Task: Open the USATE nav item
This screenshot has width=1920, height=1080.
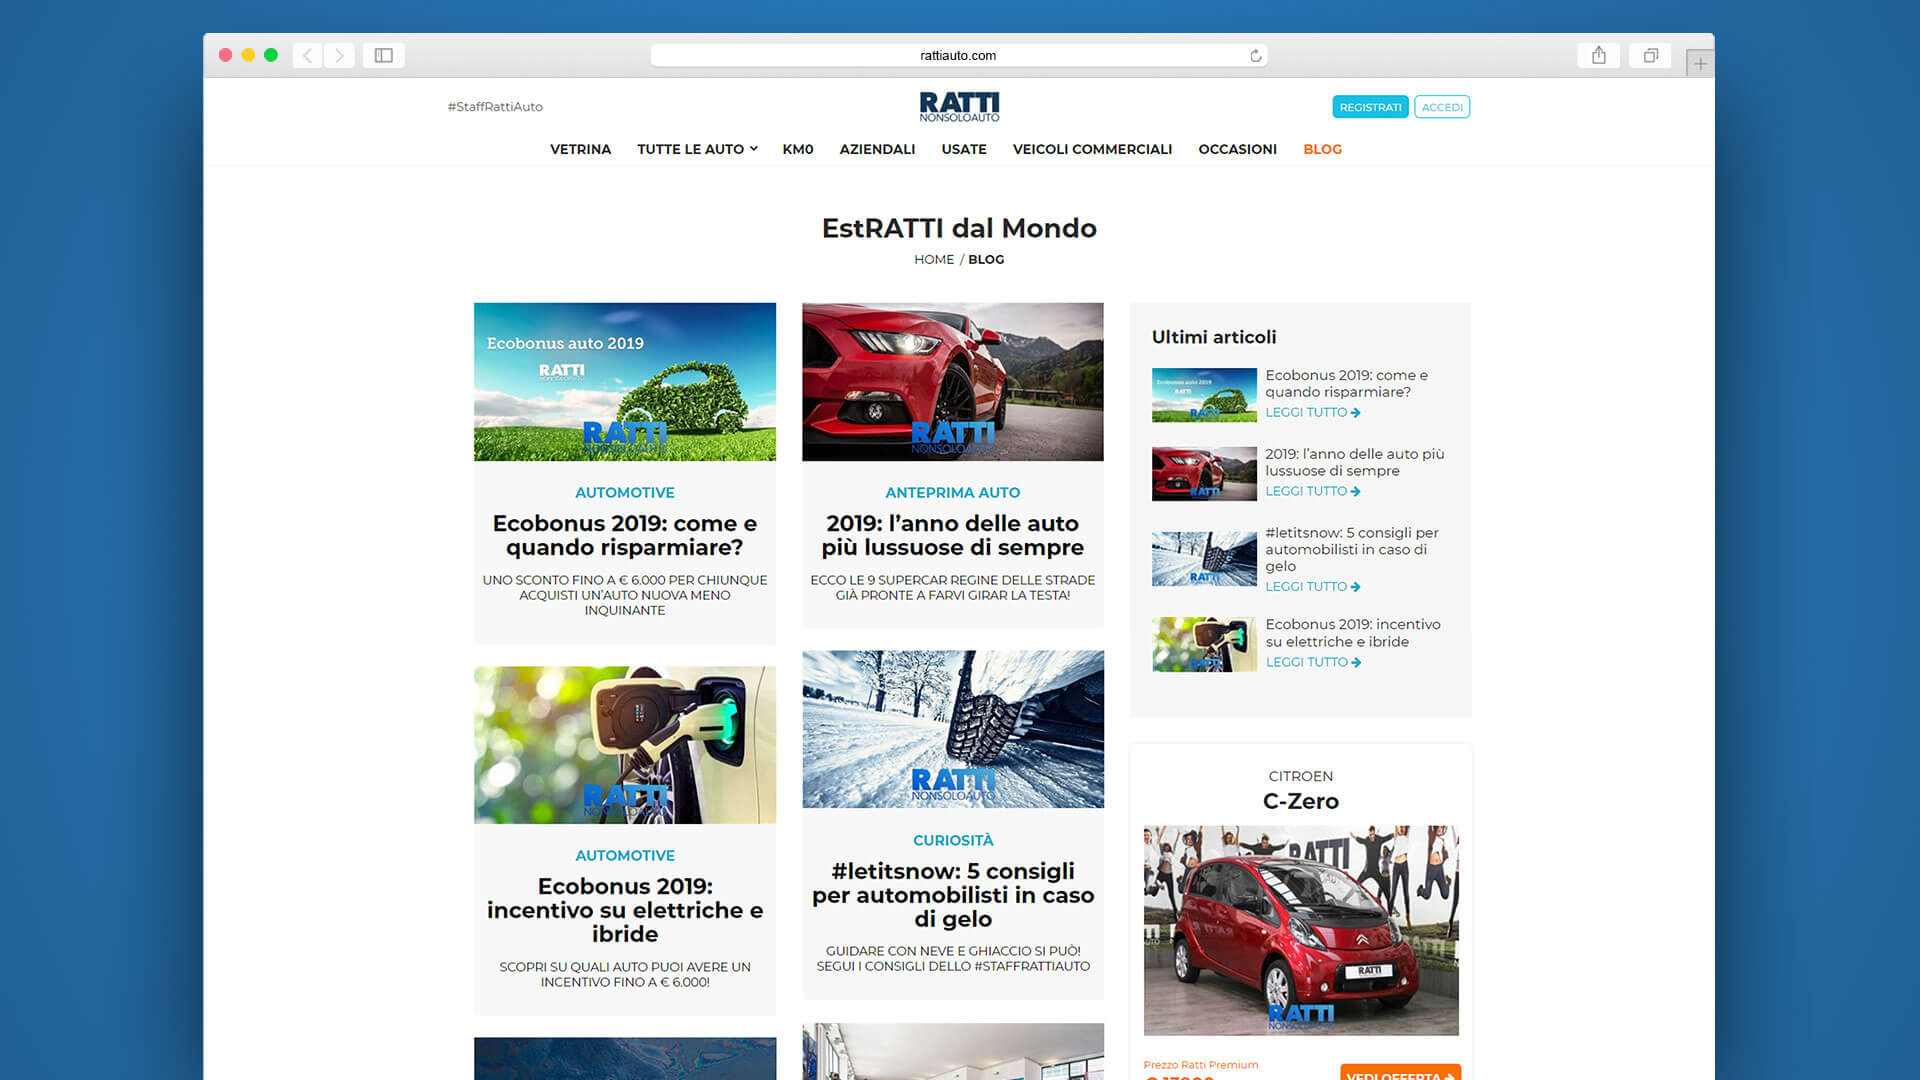Action: pos(964,149)
